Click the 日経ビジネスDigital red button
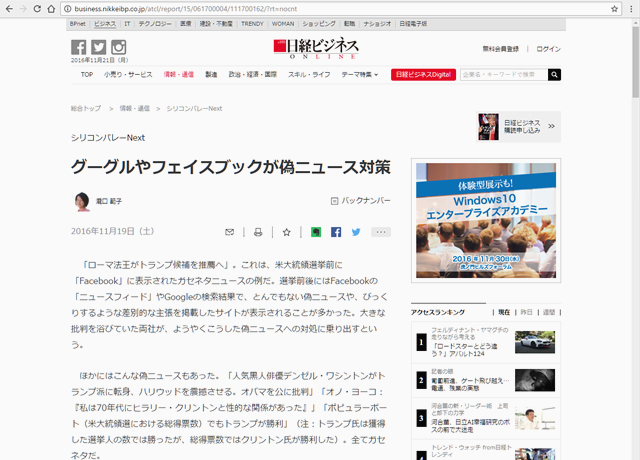 424,74
